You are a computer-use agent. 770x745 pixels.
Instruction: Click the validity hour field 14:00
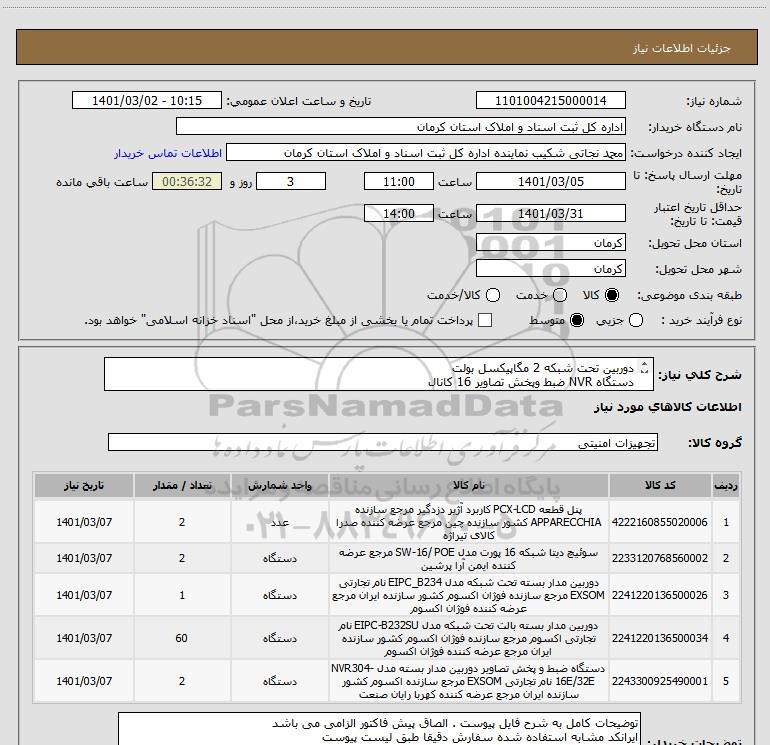(399, 214)
